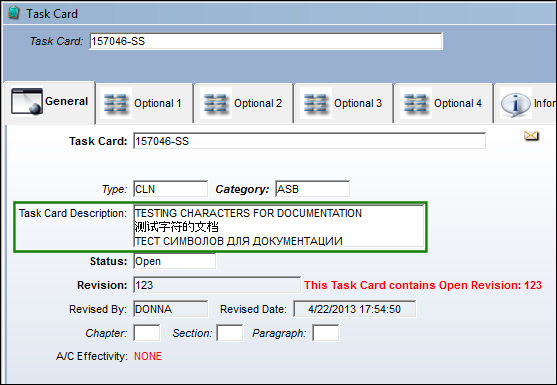Click the Revision field showing 123

217,285
